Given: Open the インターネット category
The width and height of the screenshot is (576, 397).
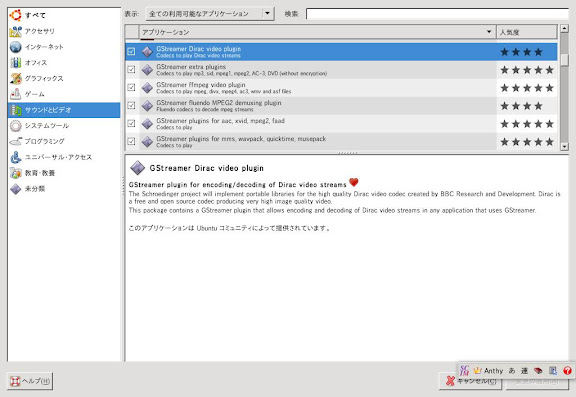Looking at the screenshot, I should pos(64,47).
